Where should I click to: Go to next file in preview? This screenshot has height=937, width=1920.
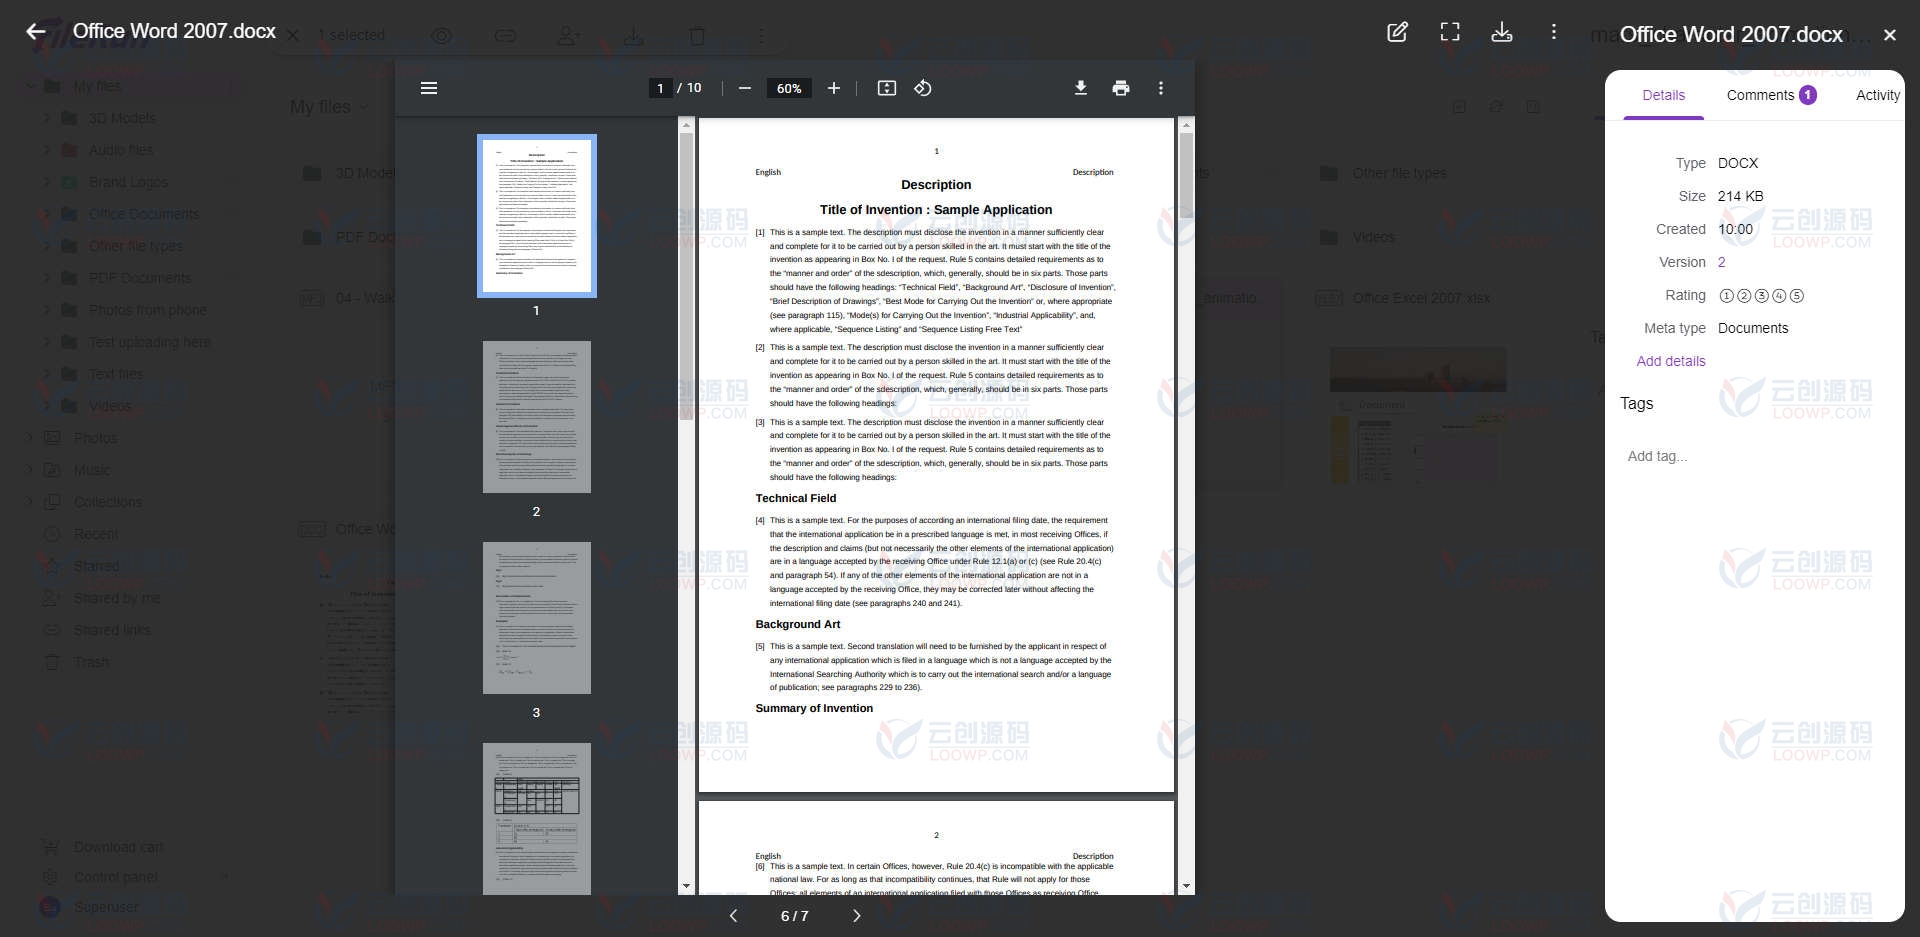coord(856,916)
